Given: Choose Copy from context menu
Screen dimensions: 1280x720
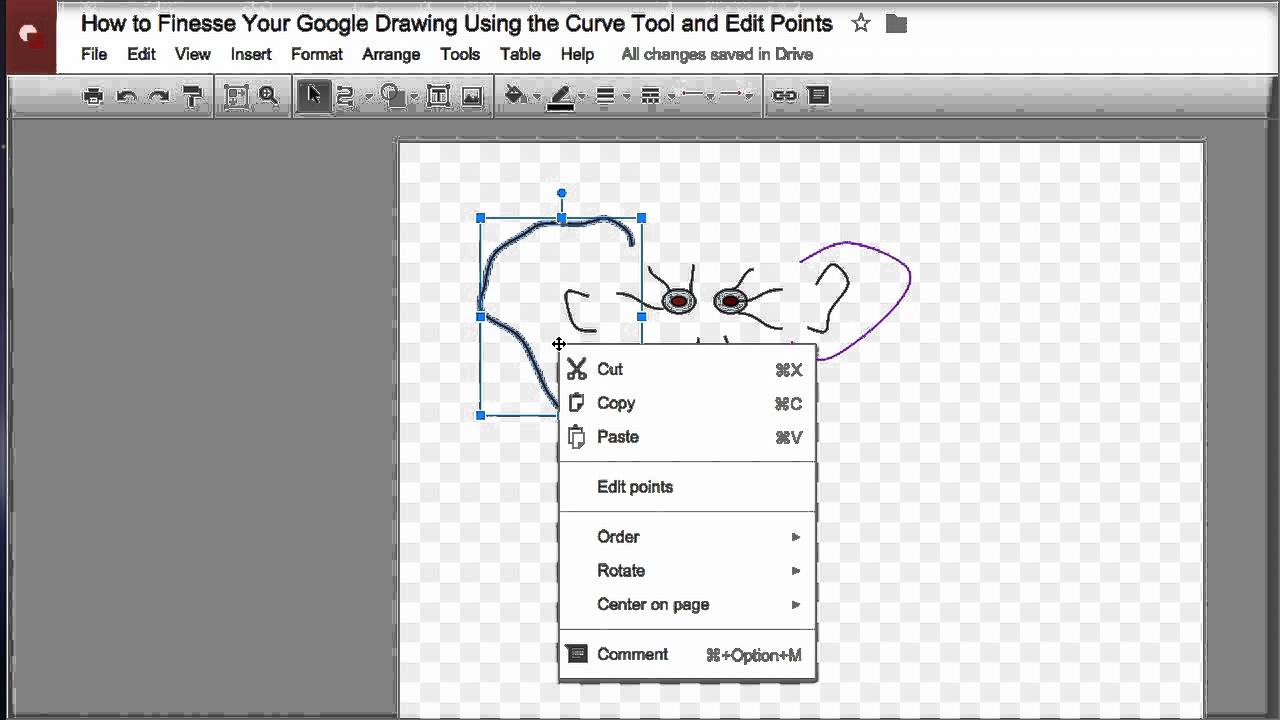Looking at the screenshot, I should point(687,404).
